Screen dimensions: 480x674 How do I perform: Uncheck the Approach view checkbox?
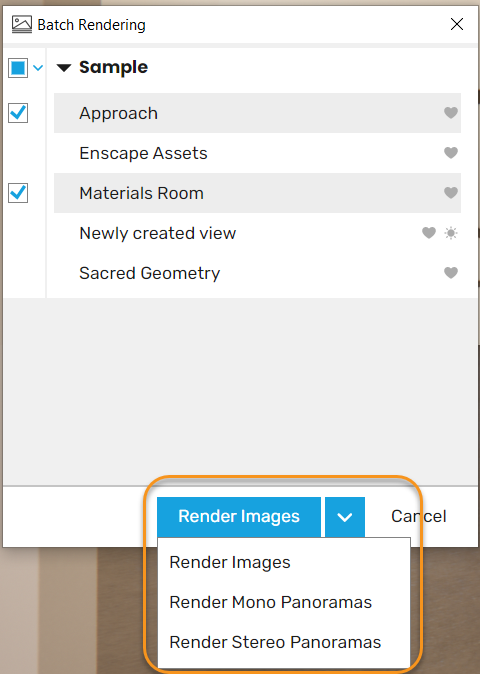pos(18,113)
